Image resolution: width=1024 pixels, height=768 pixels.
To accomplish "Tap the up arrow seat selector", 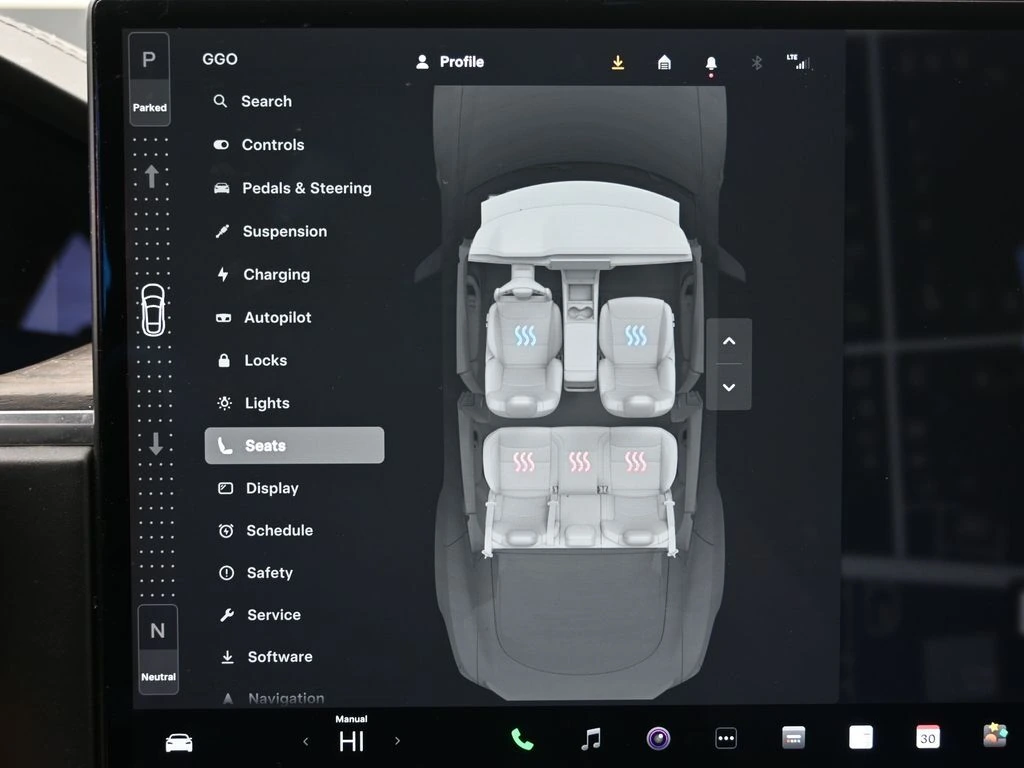I will [729, 342].
